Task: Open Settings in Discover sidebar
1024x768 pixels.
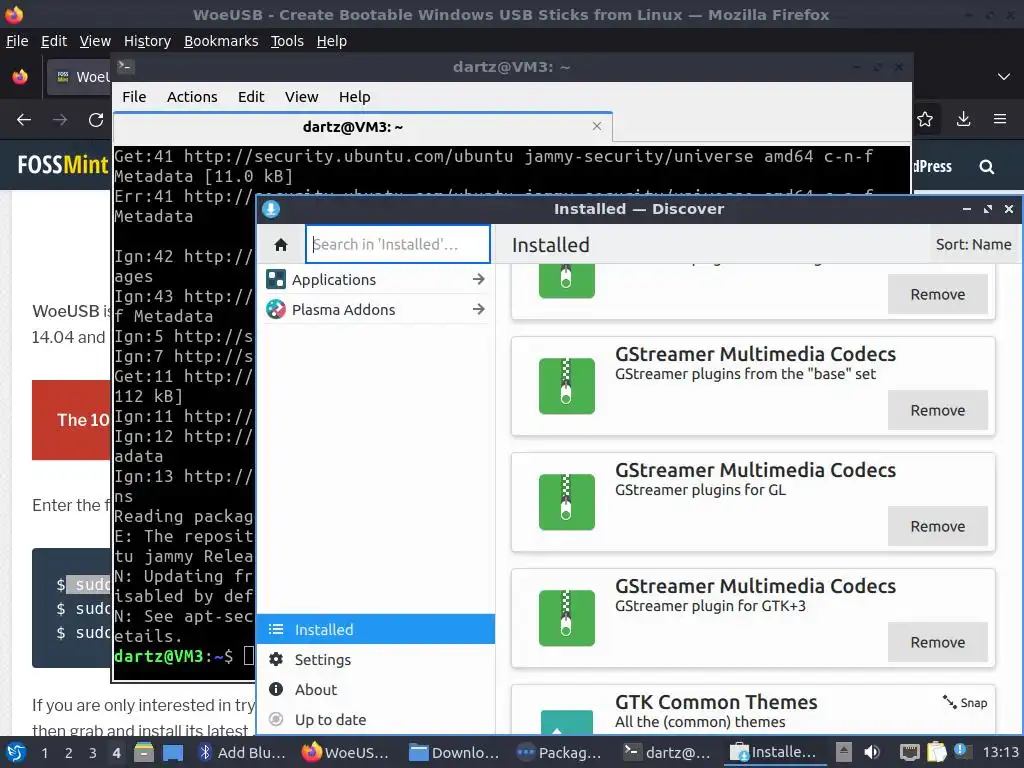Action: coord(376,660)
